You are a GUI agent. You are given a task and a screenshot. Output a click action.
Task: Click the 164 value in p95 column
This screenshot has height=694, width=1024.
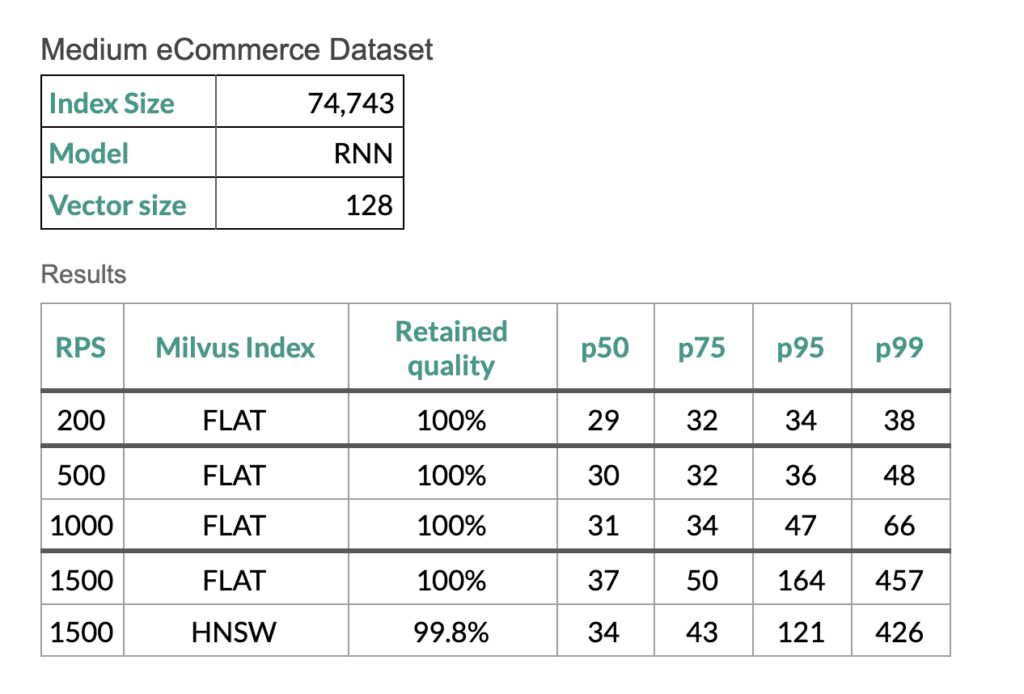(801, 580)
